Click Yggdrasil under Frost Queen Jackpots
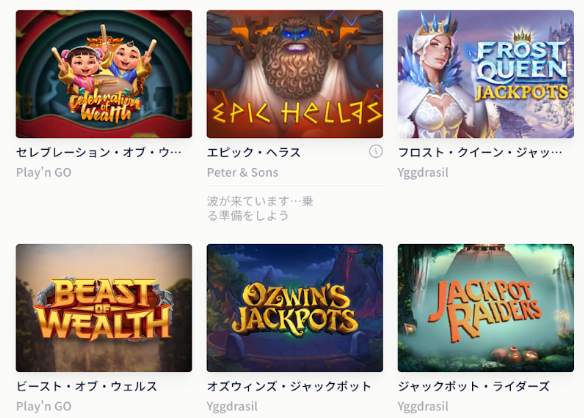The width and height of the screenshot is (584, 418). 423,172
